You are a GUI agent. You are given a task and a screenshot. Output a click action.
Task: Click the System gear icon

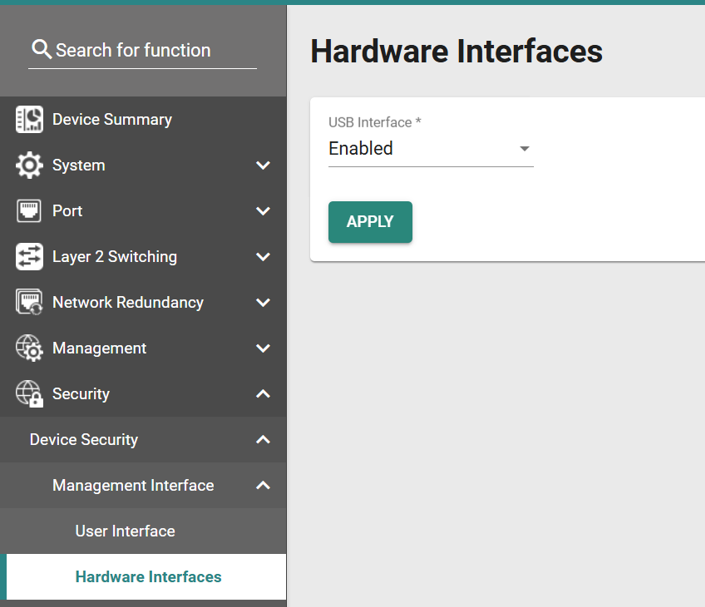click(29, 165)
